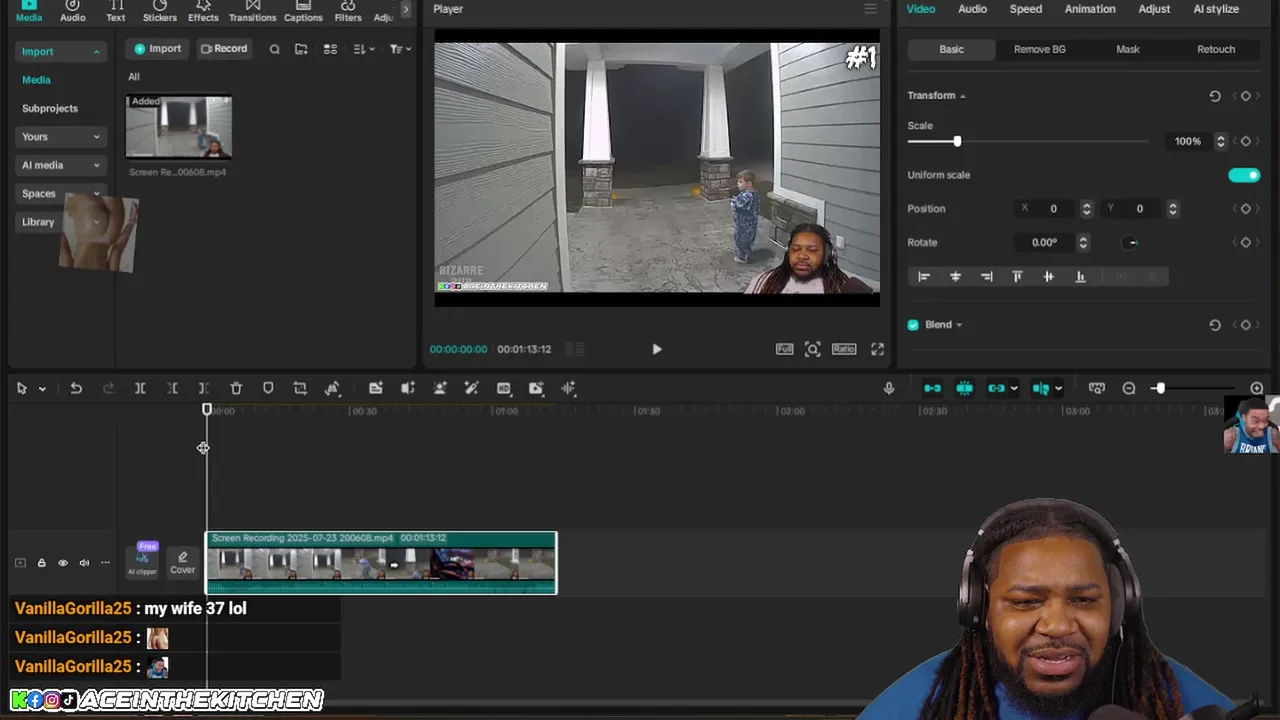The image size is (1280, 720).
Task: Expand the Blend options arrow
Action: [x=959, y=325]
